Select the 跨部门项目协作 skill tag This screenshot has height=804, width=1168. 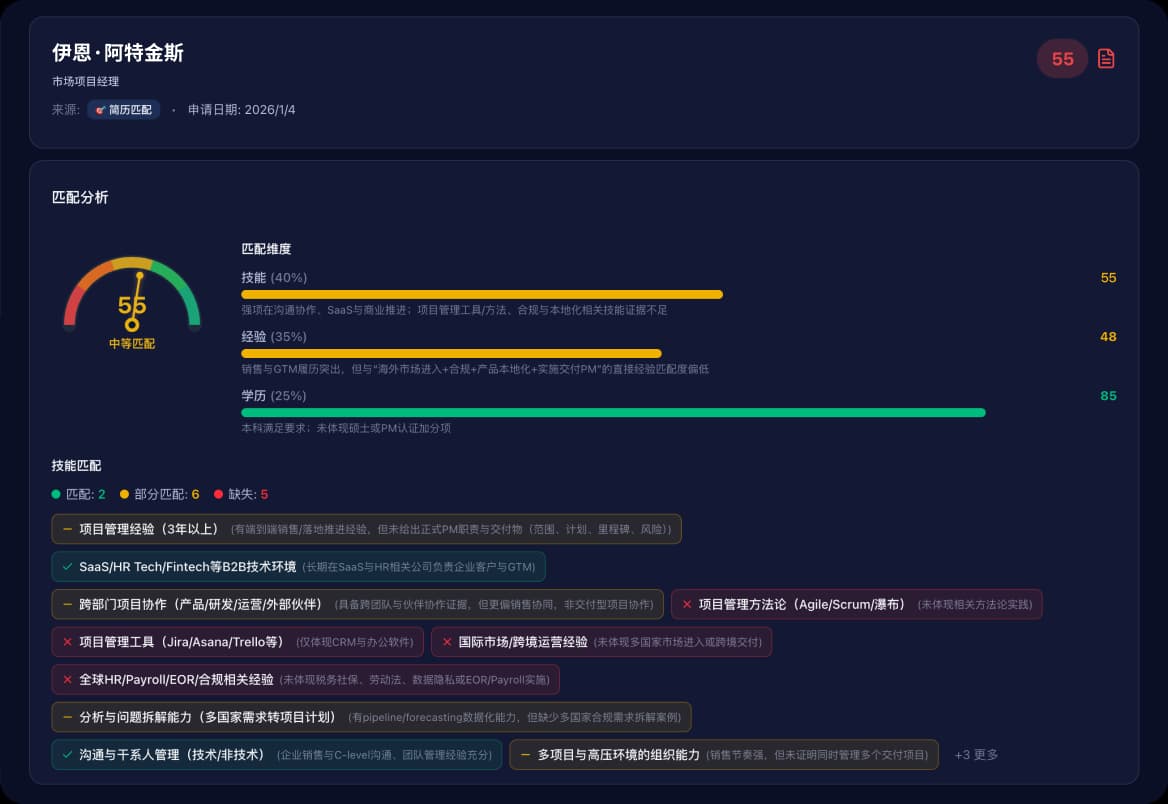coord(357,604)
